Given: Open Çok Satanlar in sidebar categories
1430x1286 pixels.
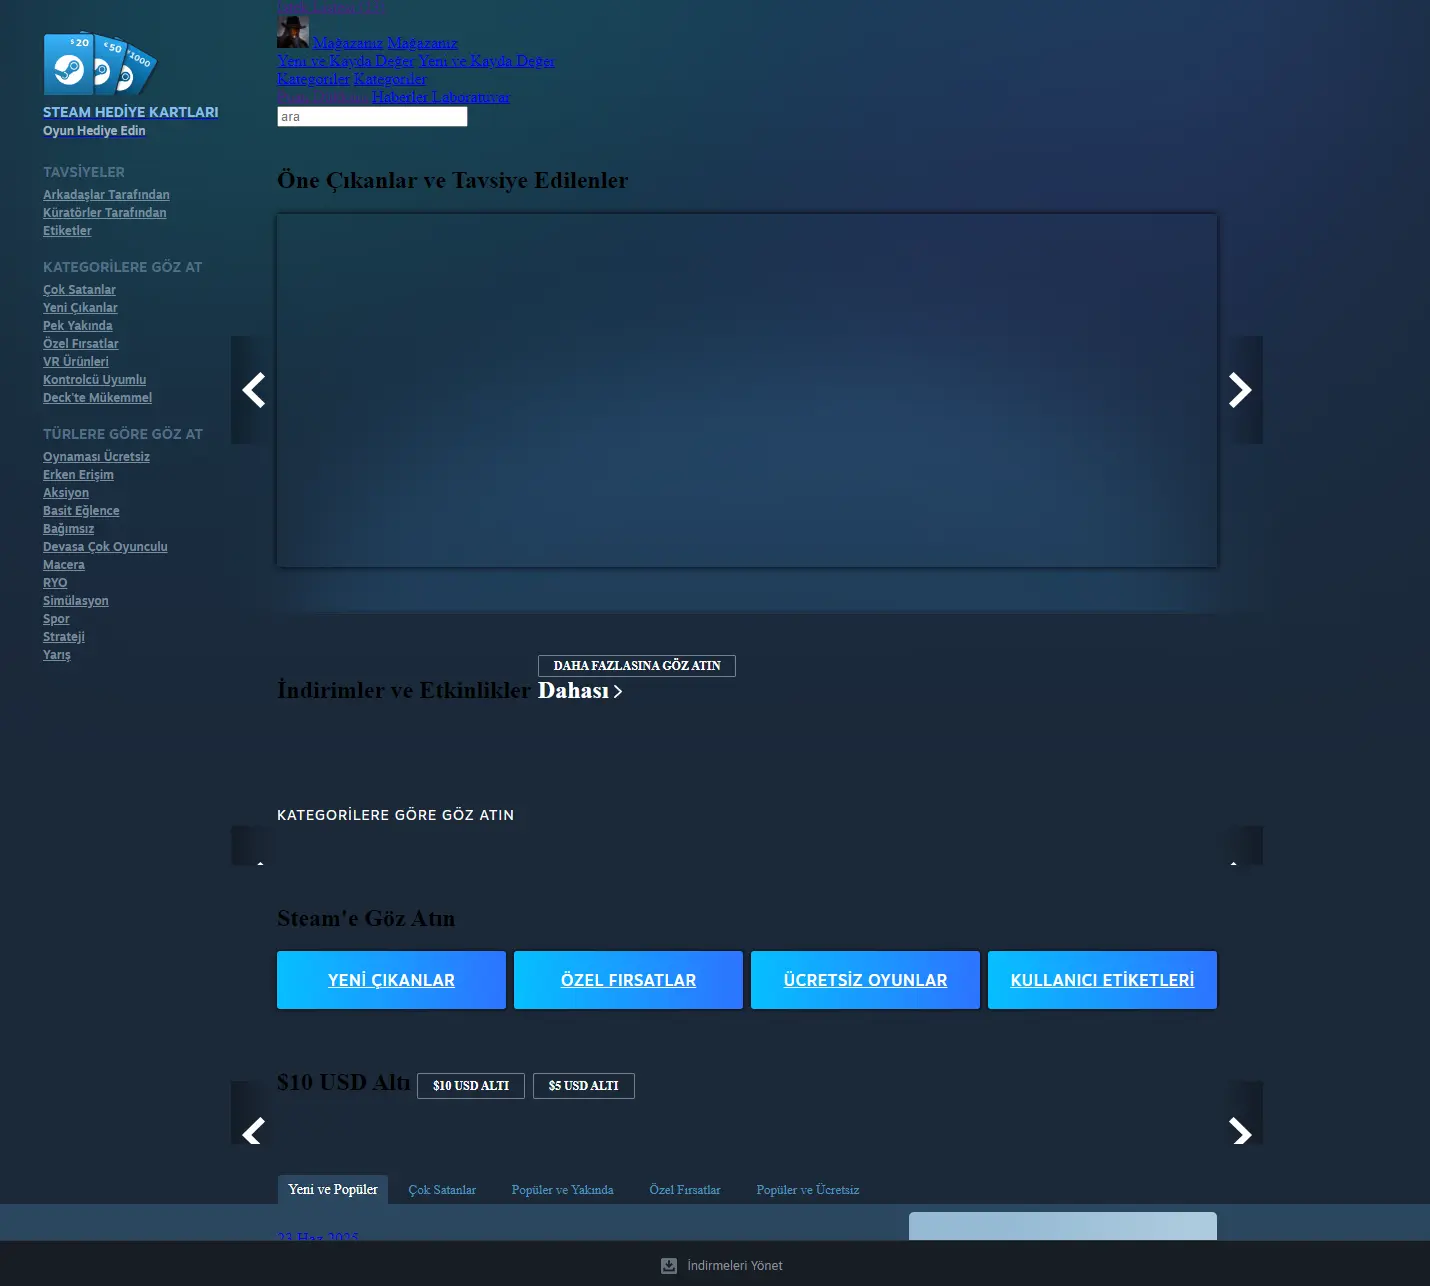Looking at the screenshot, I should click(79, 290).
